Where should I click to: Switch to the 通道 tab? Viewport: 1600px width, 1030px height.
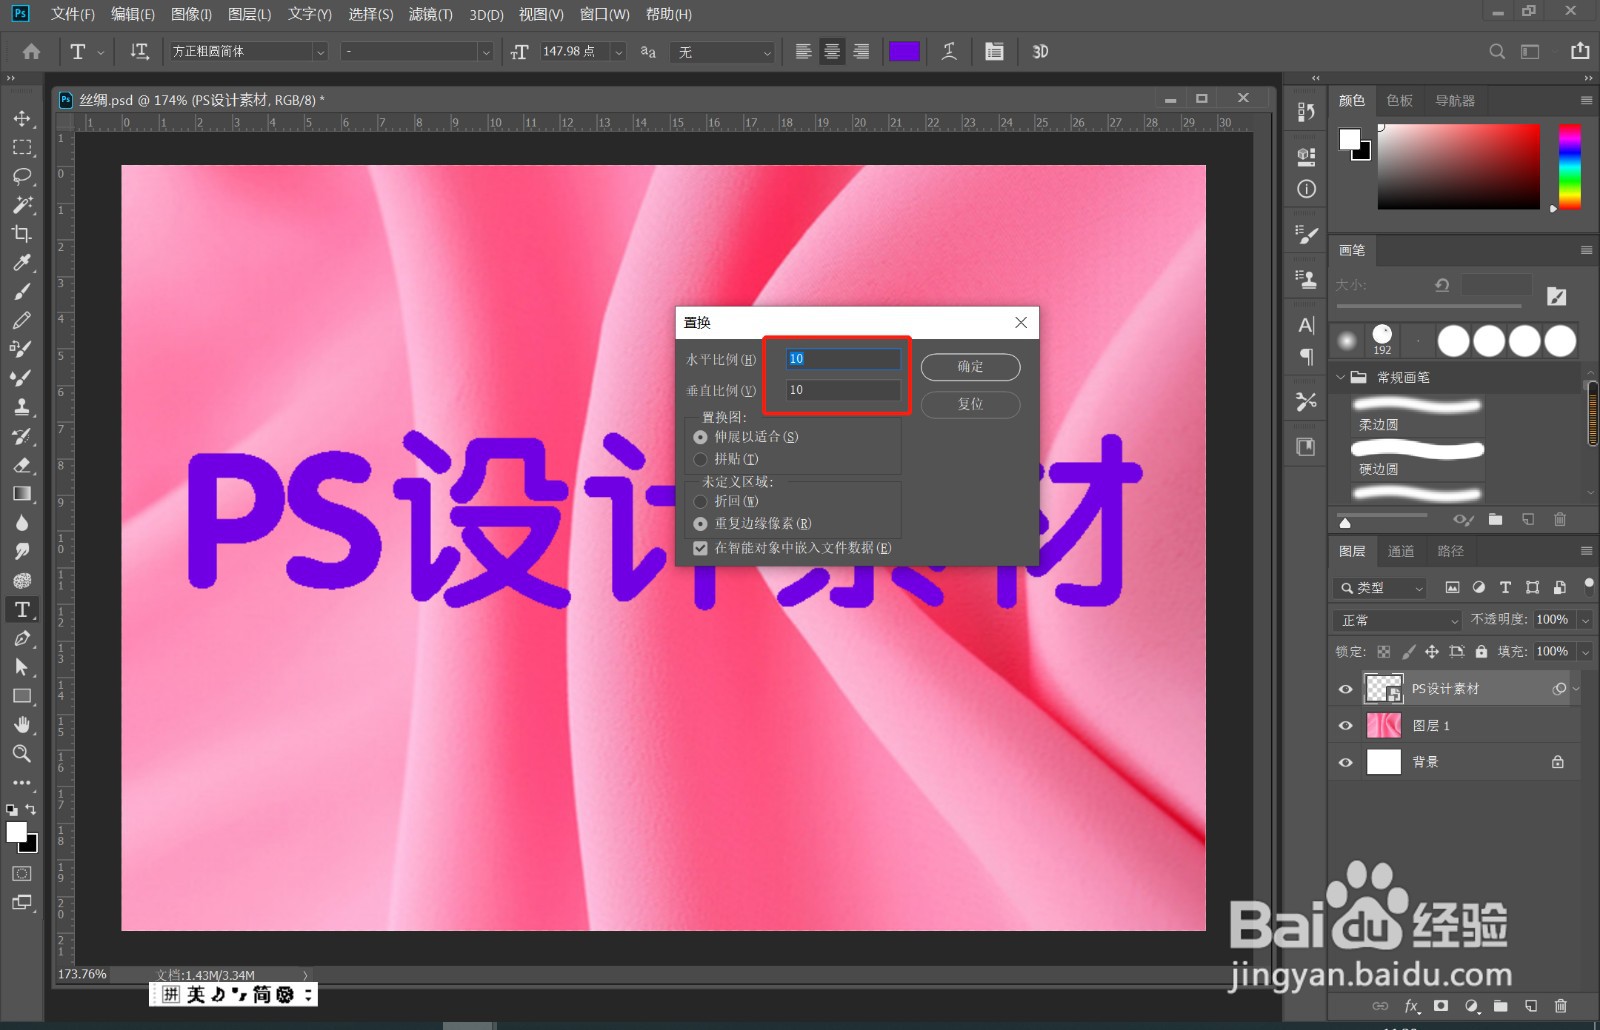(1401, 551)
